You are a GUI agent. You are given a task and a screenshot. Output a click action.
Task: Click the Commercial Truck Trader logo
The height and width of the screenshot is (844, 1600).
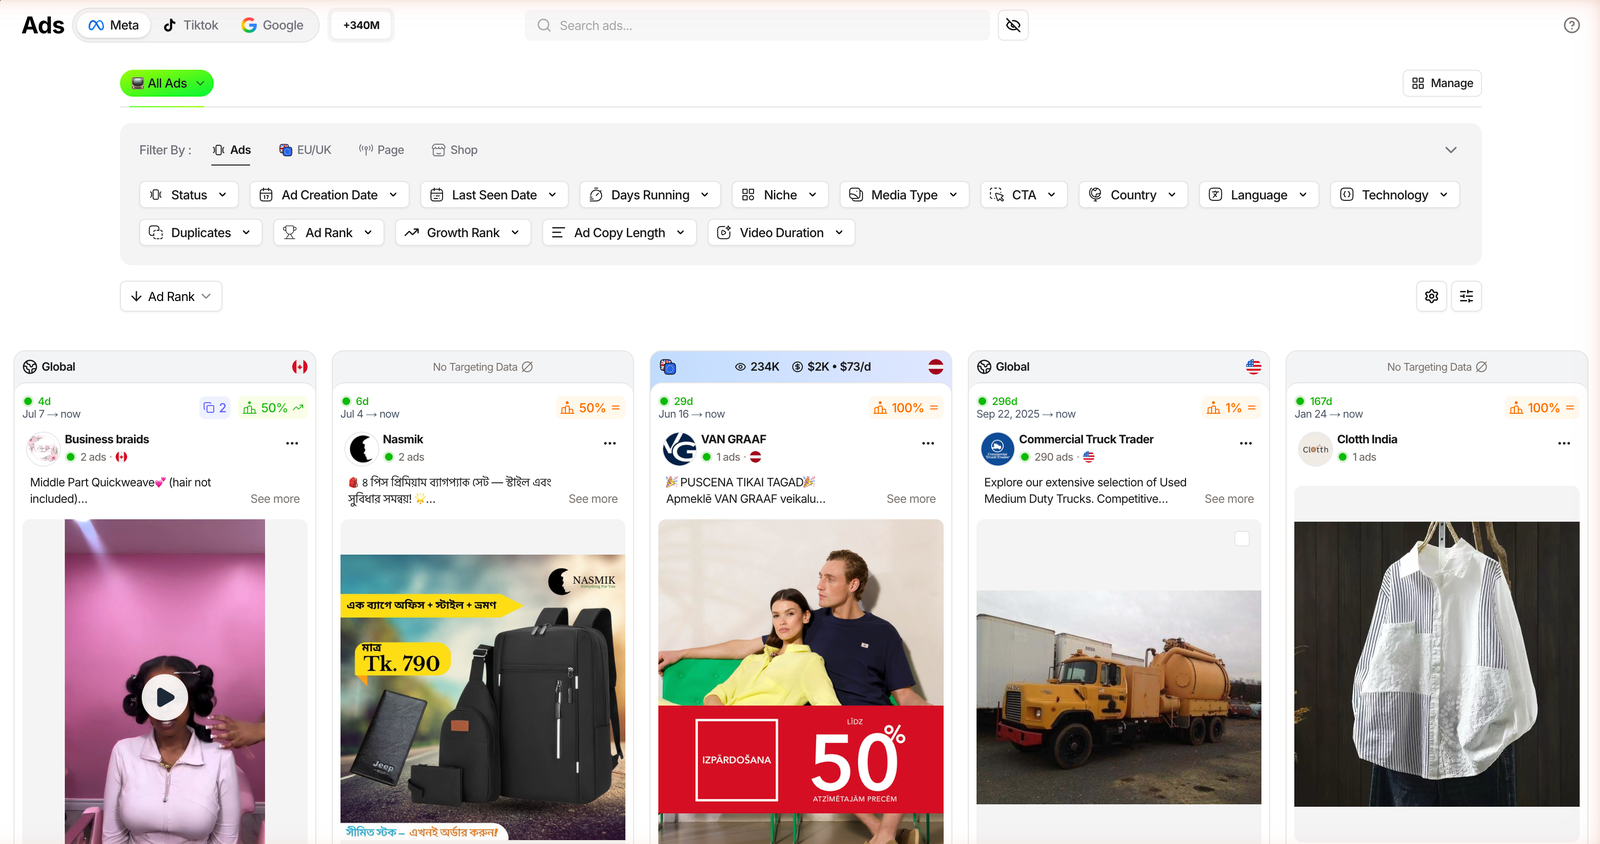coord(997,449)
